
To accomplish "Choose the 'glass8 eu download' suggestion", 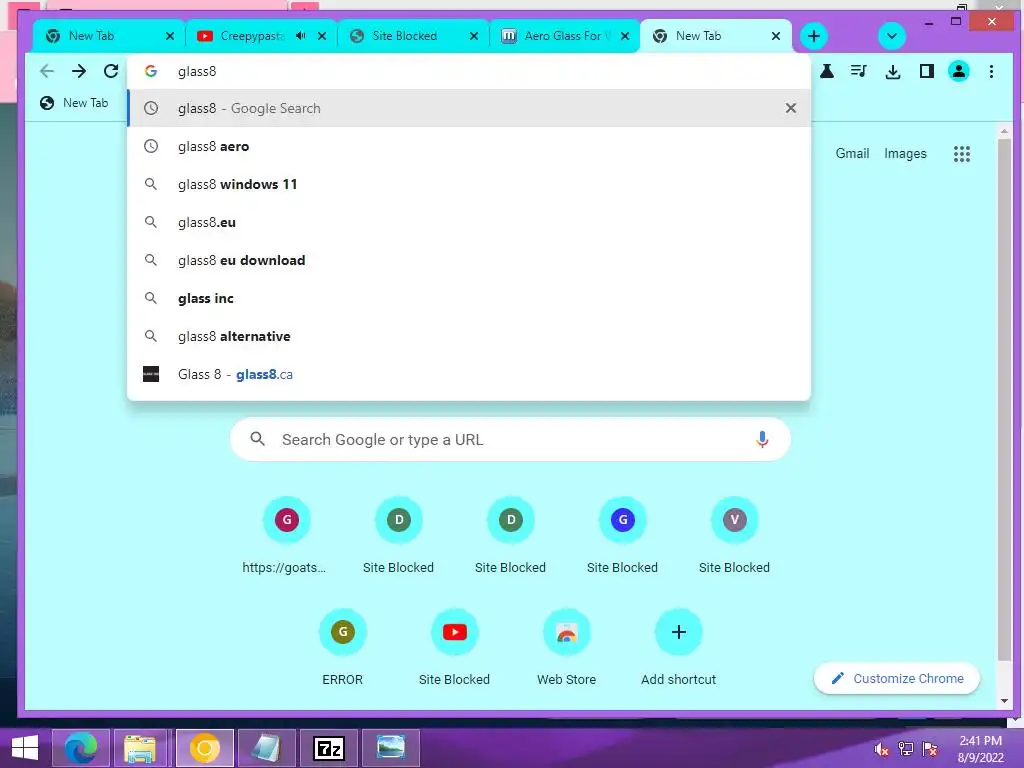I will point(469,260).
